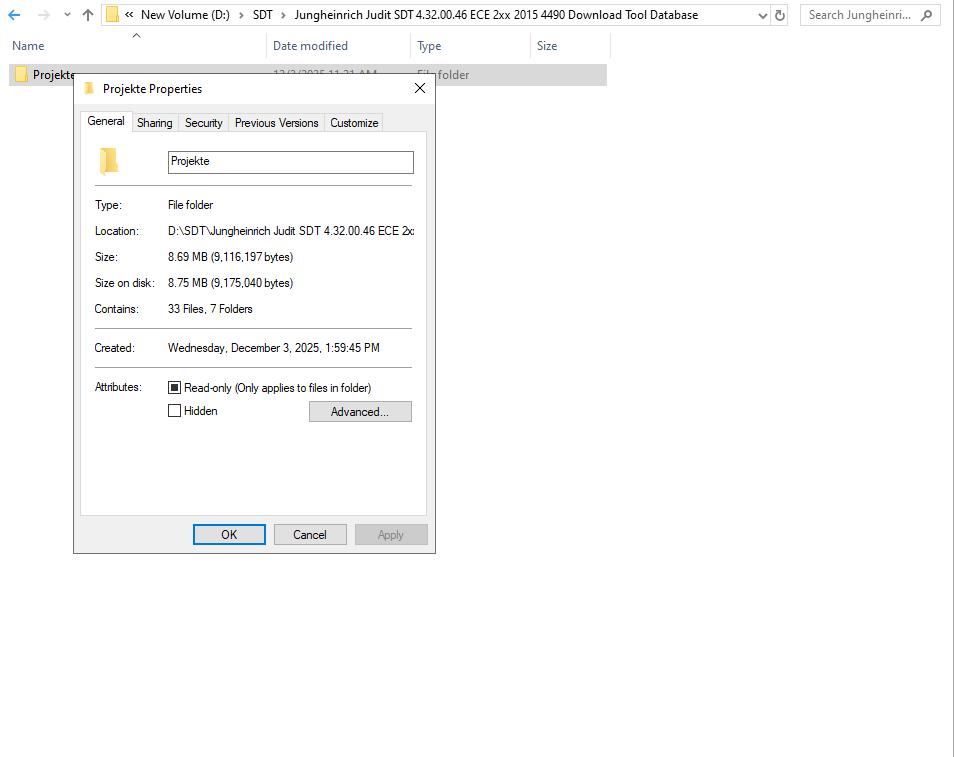Click the Location path text
Viewport: 954px width, 757px height.
(291, 231)
